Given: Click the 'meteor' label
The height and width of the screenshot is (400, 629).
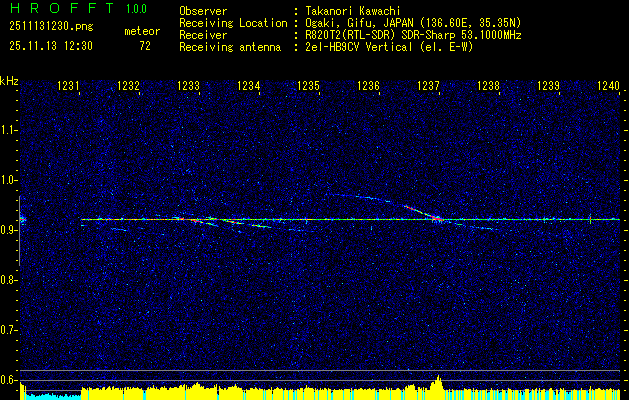Looking at the screenshot, I should click(x=142, y=31).
